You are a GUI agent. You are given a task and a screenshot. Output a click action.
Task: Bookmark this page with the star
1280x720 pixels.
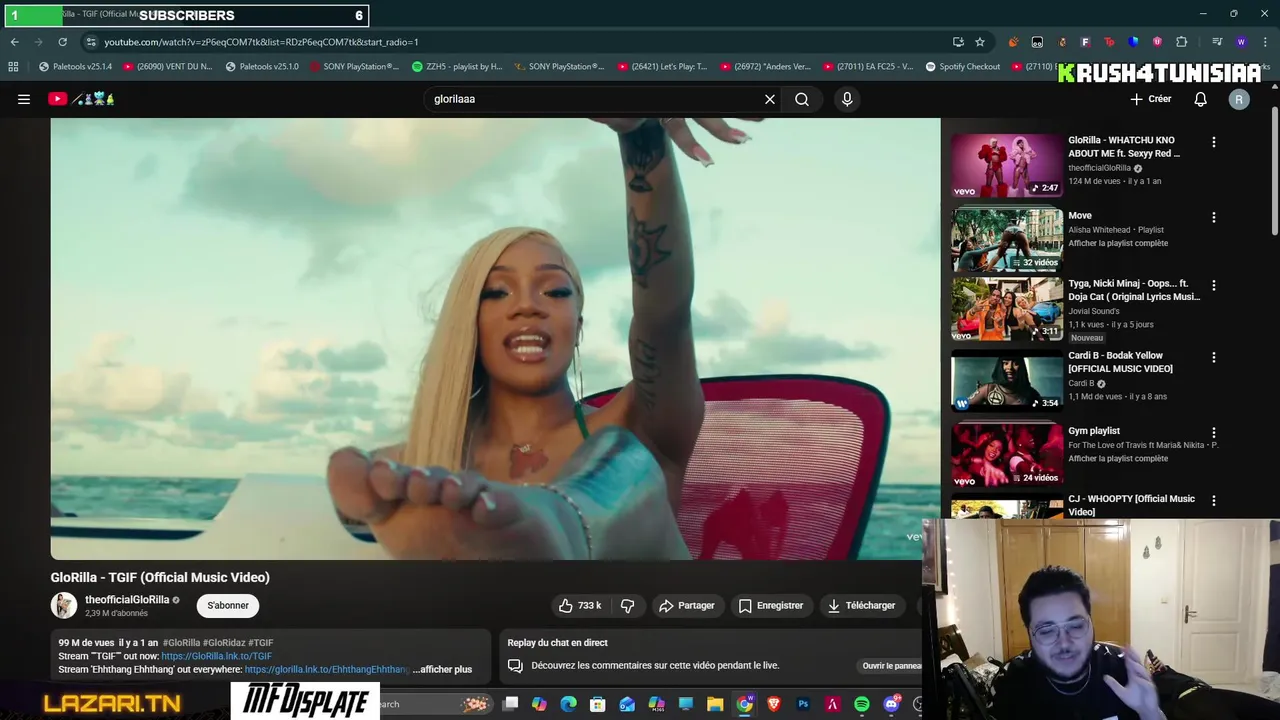[x=980, y=42]
